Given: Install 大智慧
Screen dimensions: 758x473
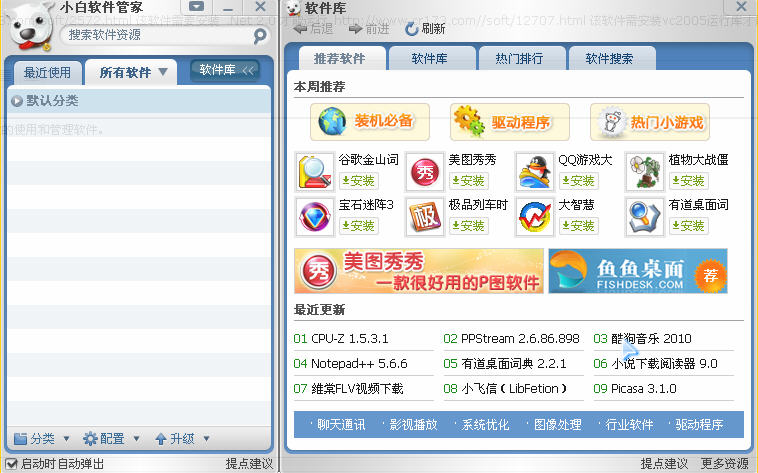Looking at the screenshot, I should pyautogui.click(x=579, y=226).
